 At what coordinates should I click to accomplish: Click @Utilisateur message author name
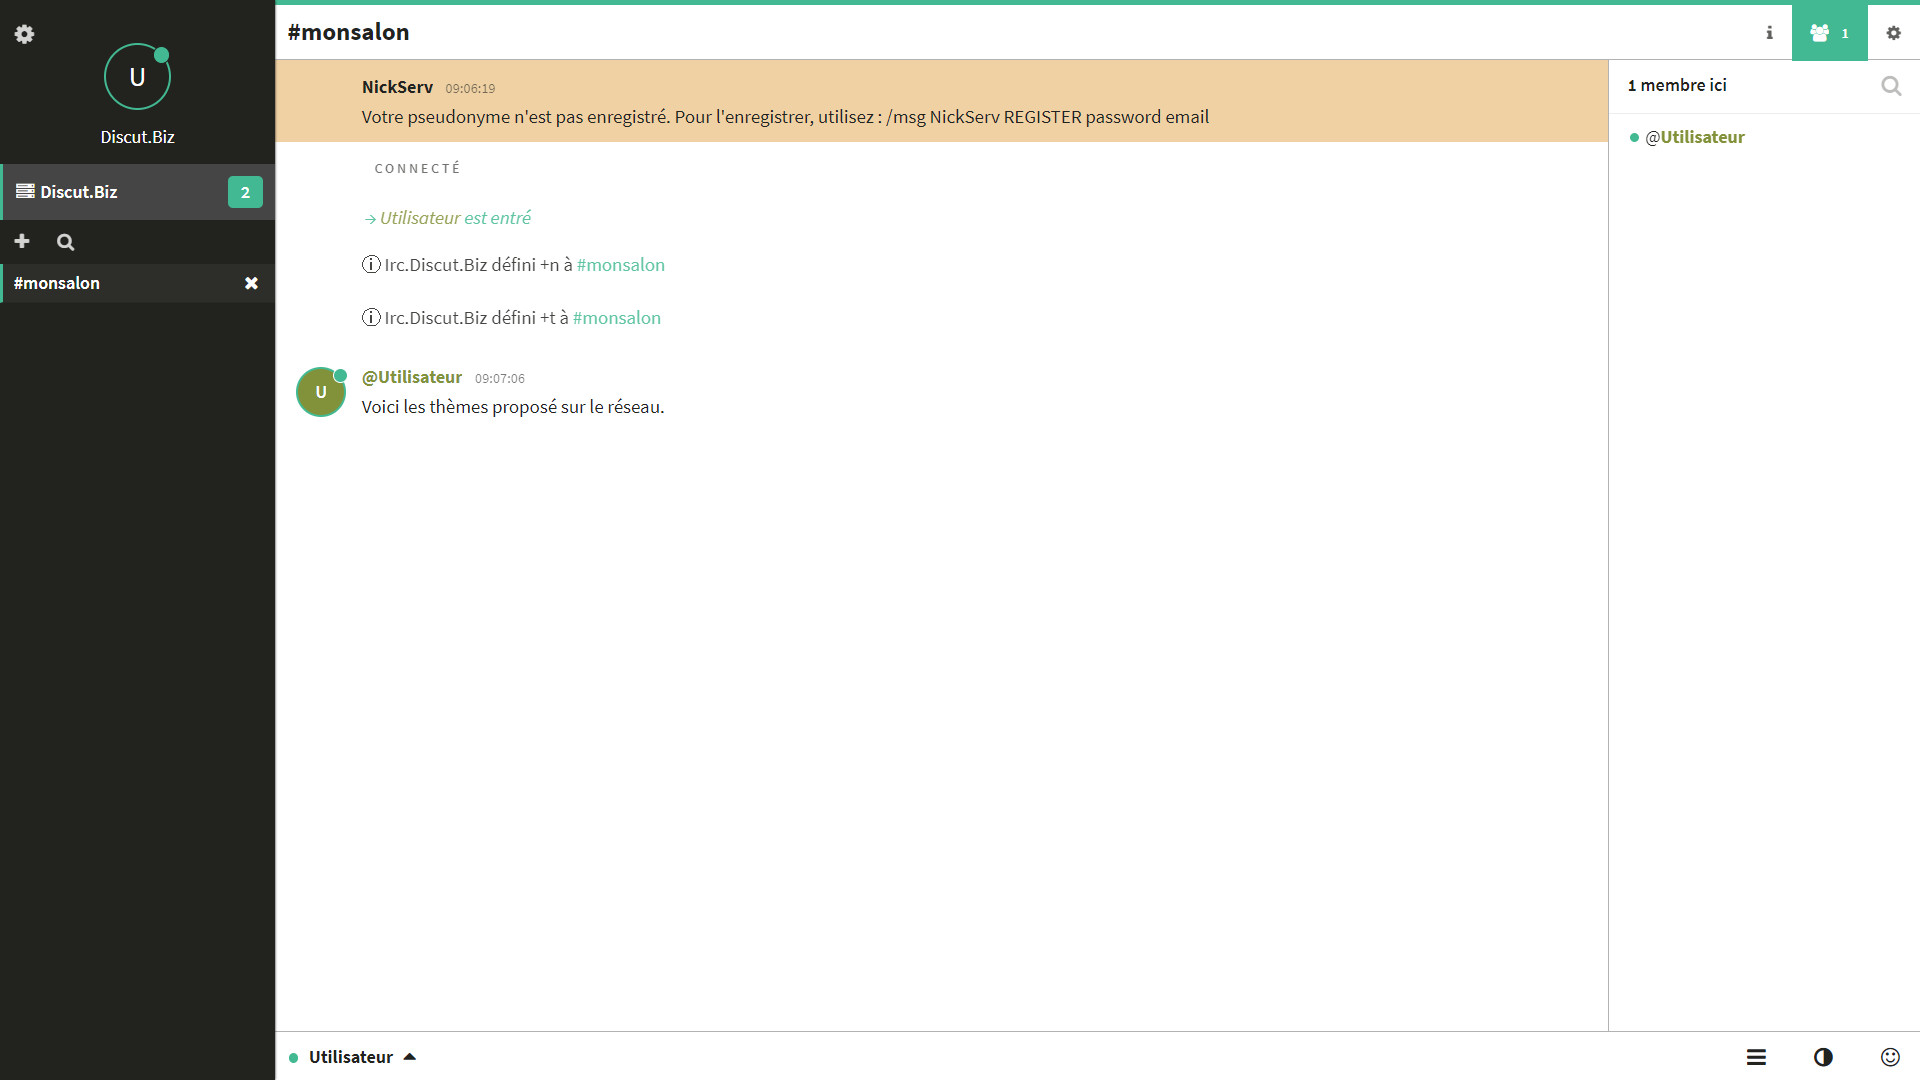click(x=411, y=377)
